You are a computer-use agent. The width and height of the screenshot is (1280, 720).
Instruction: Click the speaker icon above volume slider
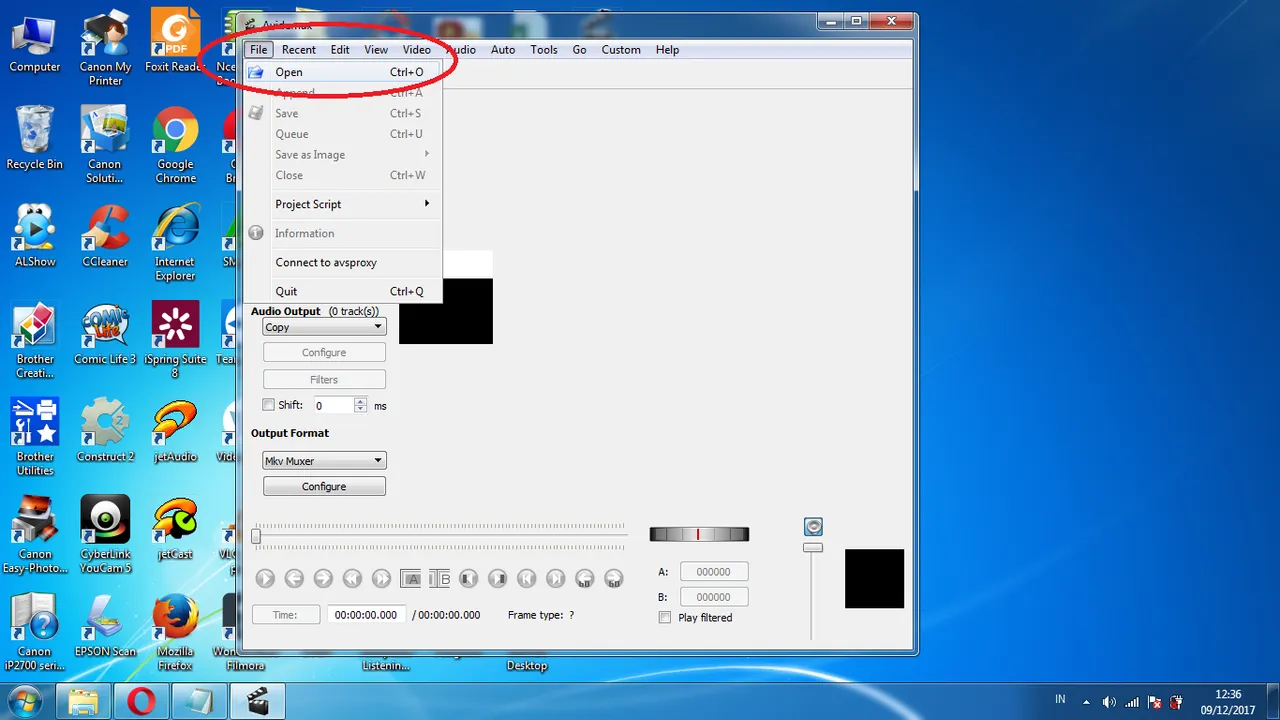pyautogui.click(x=813, y=527)
